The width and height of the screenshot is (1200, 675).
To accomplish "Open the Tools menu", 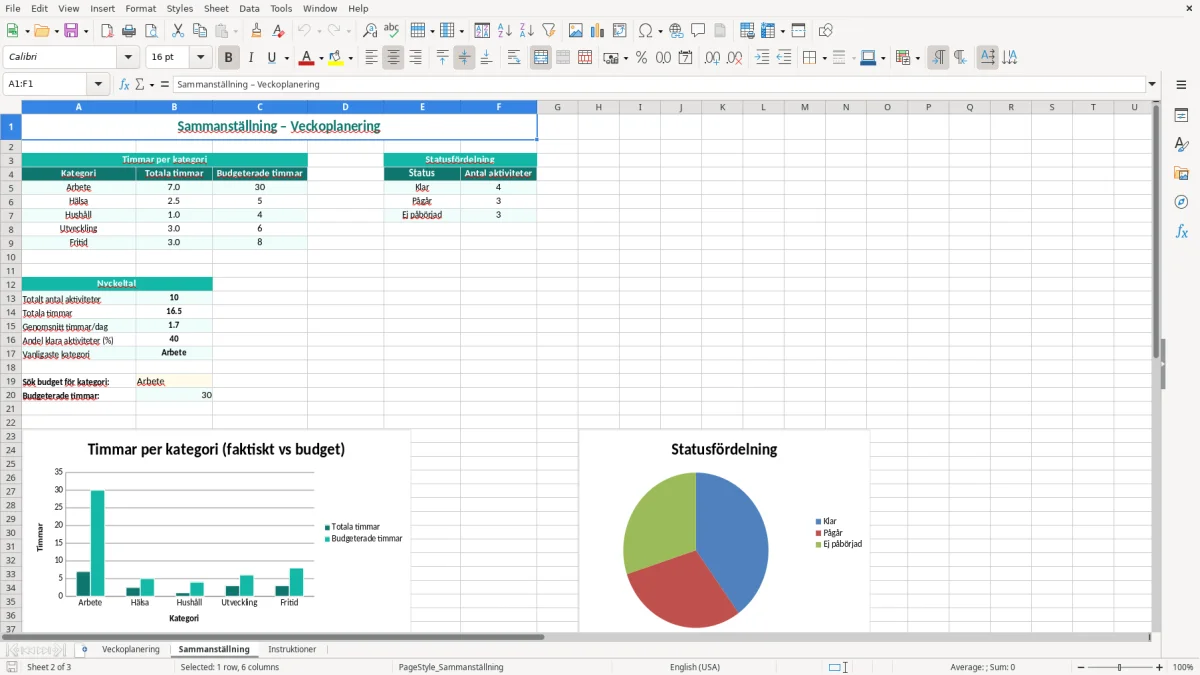I will coord(281,8).
